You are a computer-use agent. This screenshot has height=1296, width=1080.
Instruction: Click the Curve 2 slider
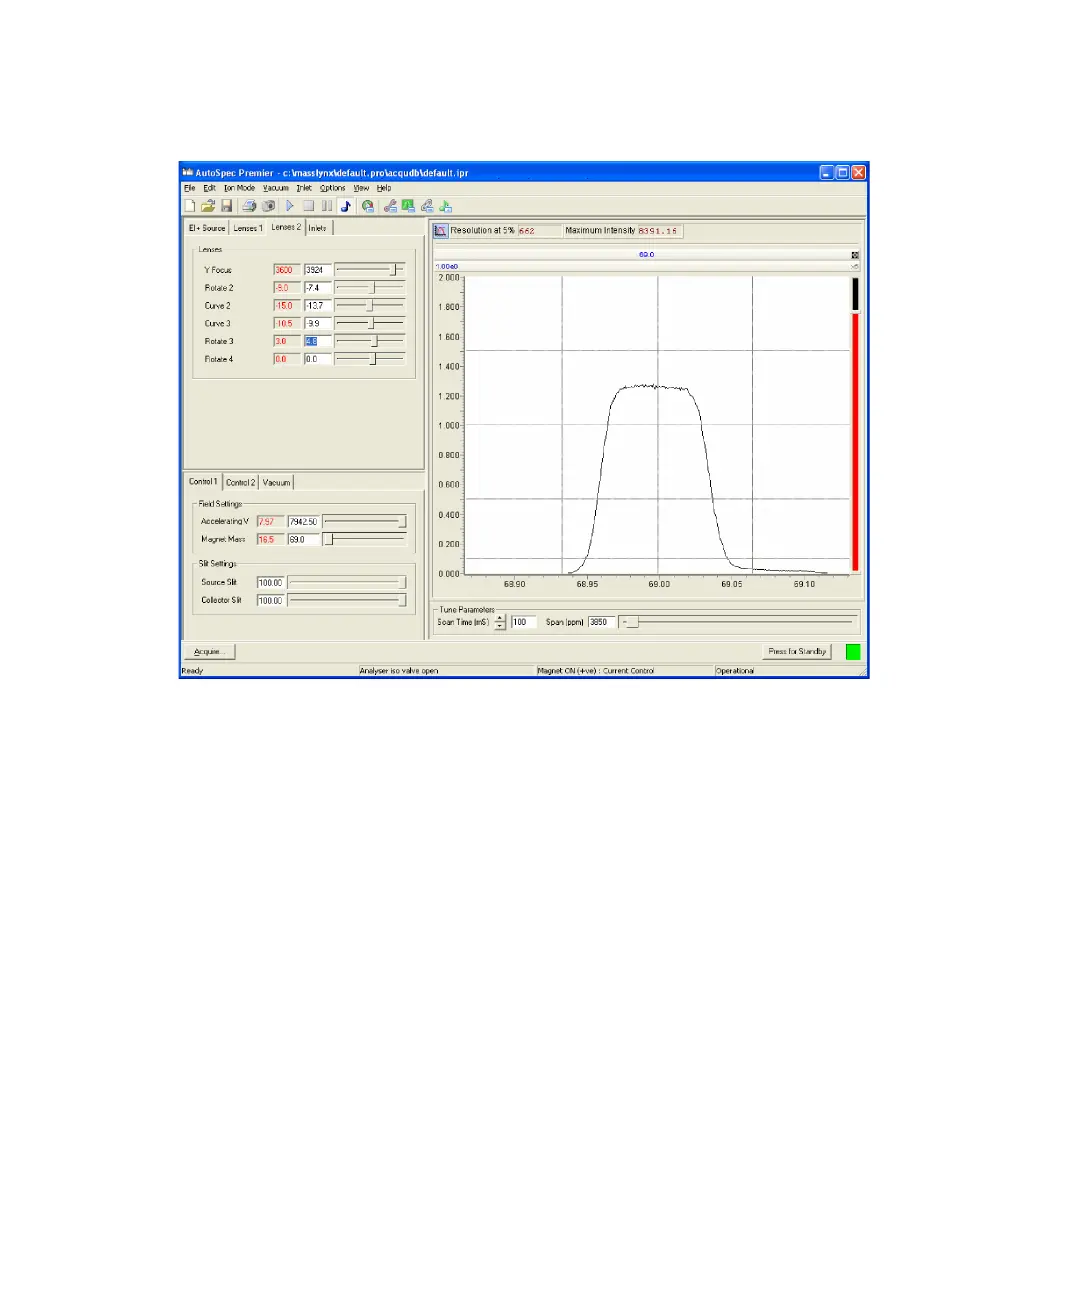(x=370, y=306)
